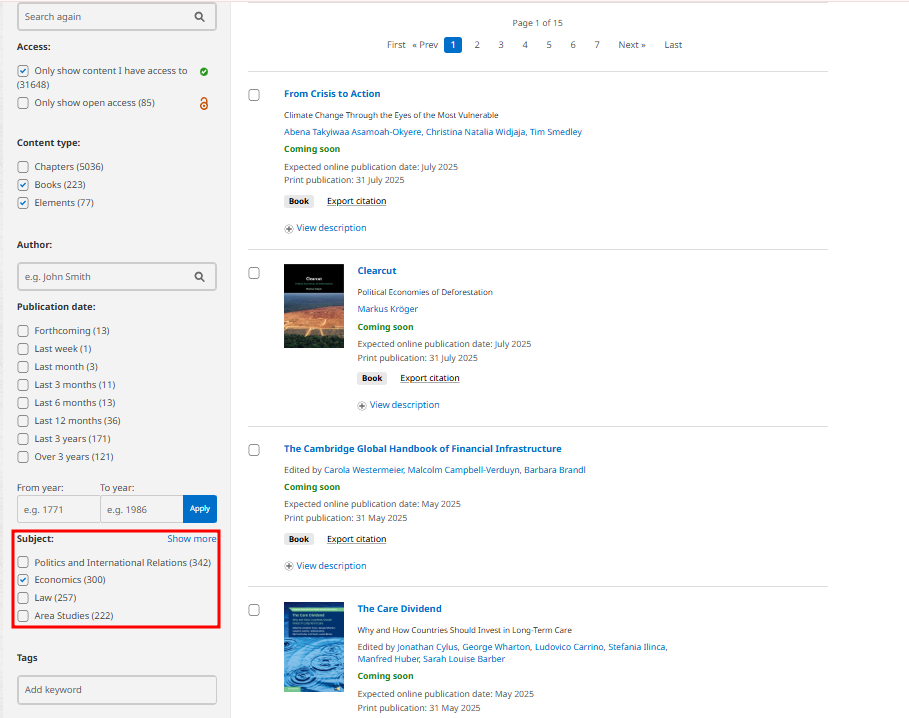
Task: Click the green access checkmark icon
Action: (x=204, y=72)
